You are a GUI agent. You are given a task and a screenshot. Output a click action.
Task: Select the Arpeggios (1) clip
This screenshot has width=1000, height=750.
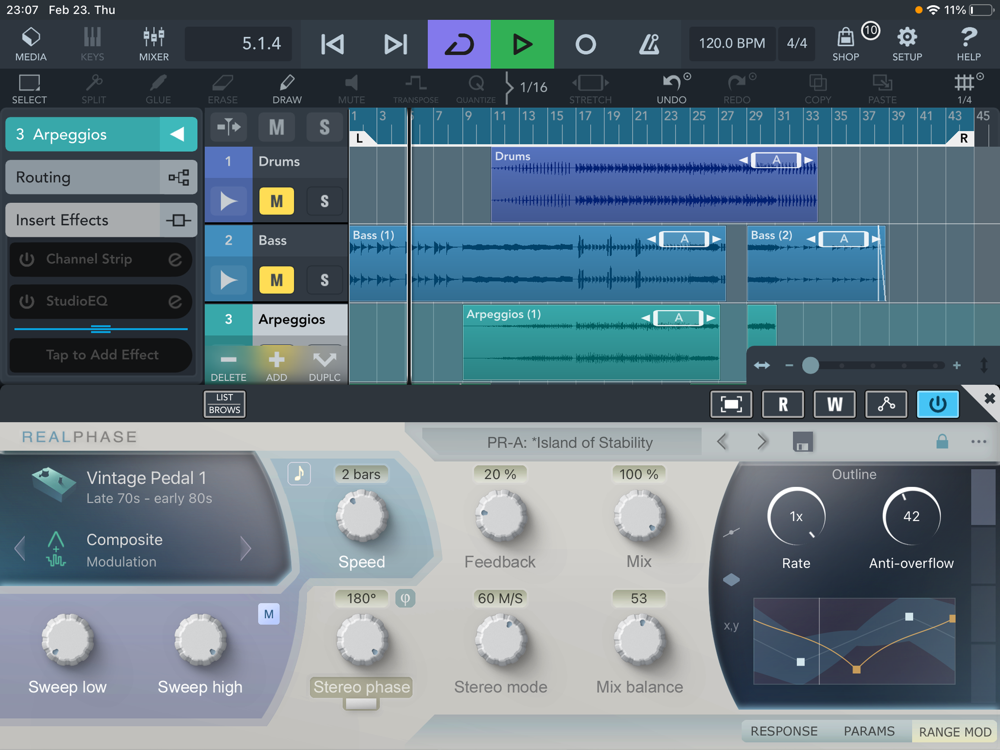point(591,342)
